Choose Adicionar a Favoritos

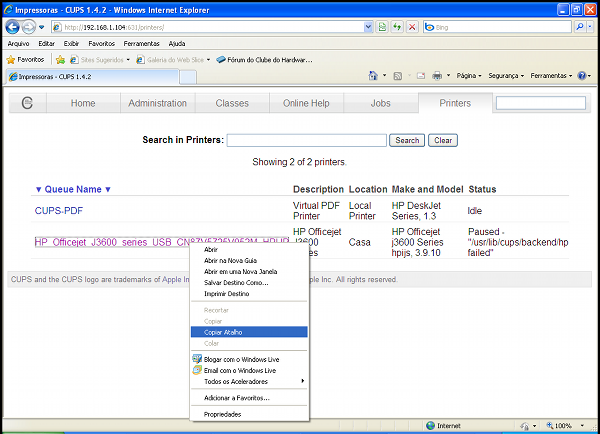click(x=249, y=398)
